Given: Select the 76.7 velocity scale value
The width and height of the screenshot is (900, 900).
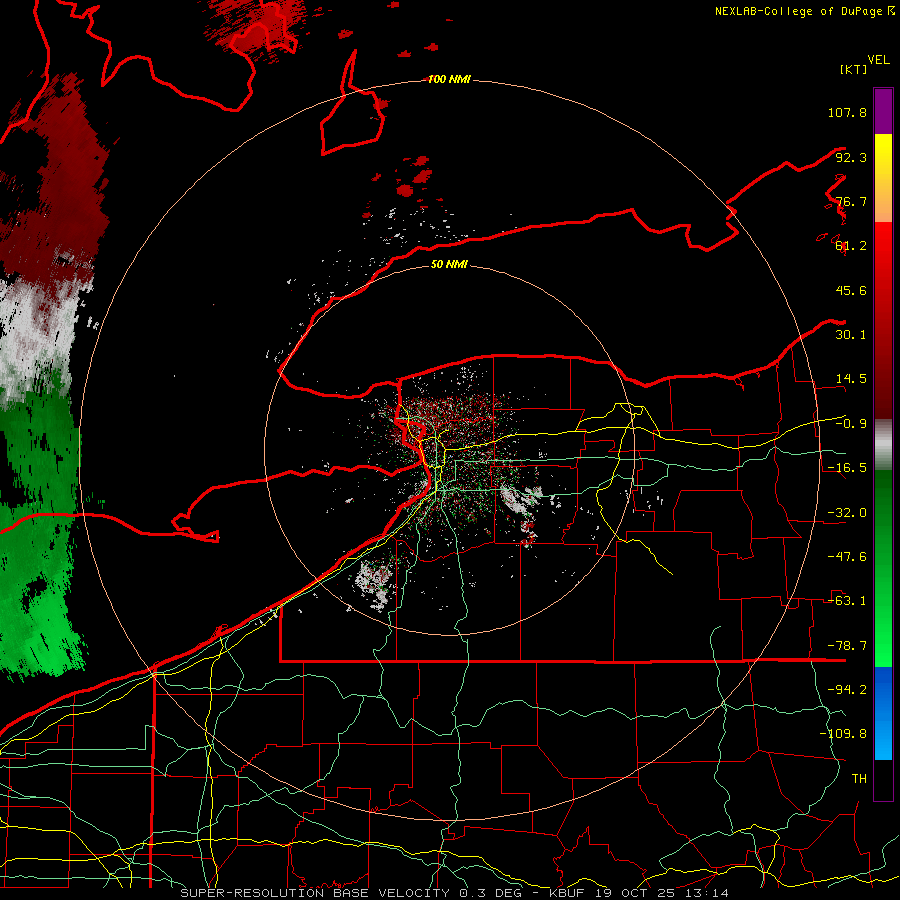Looking at the screenshot, I should pyautogui.click(x=851, y=201).
